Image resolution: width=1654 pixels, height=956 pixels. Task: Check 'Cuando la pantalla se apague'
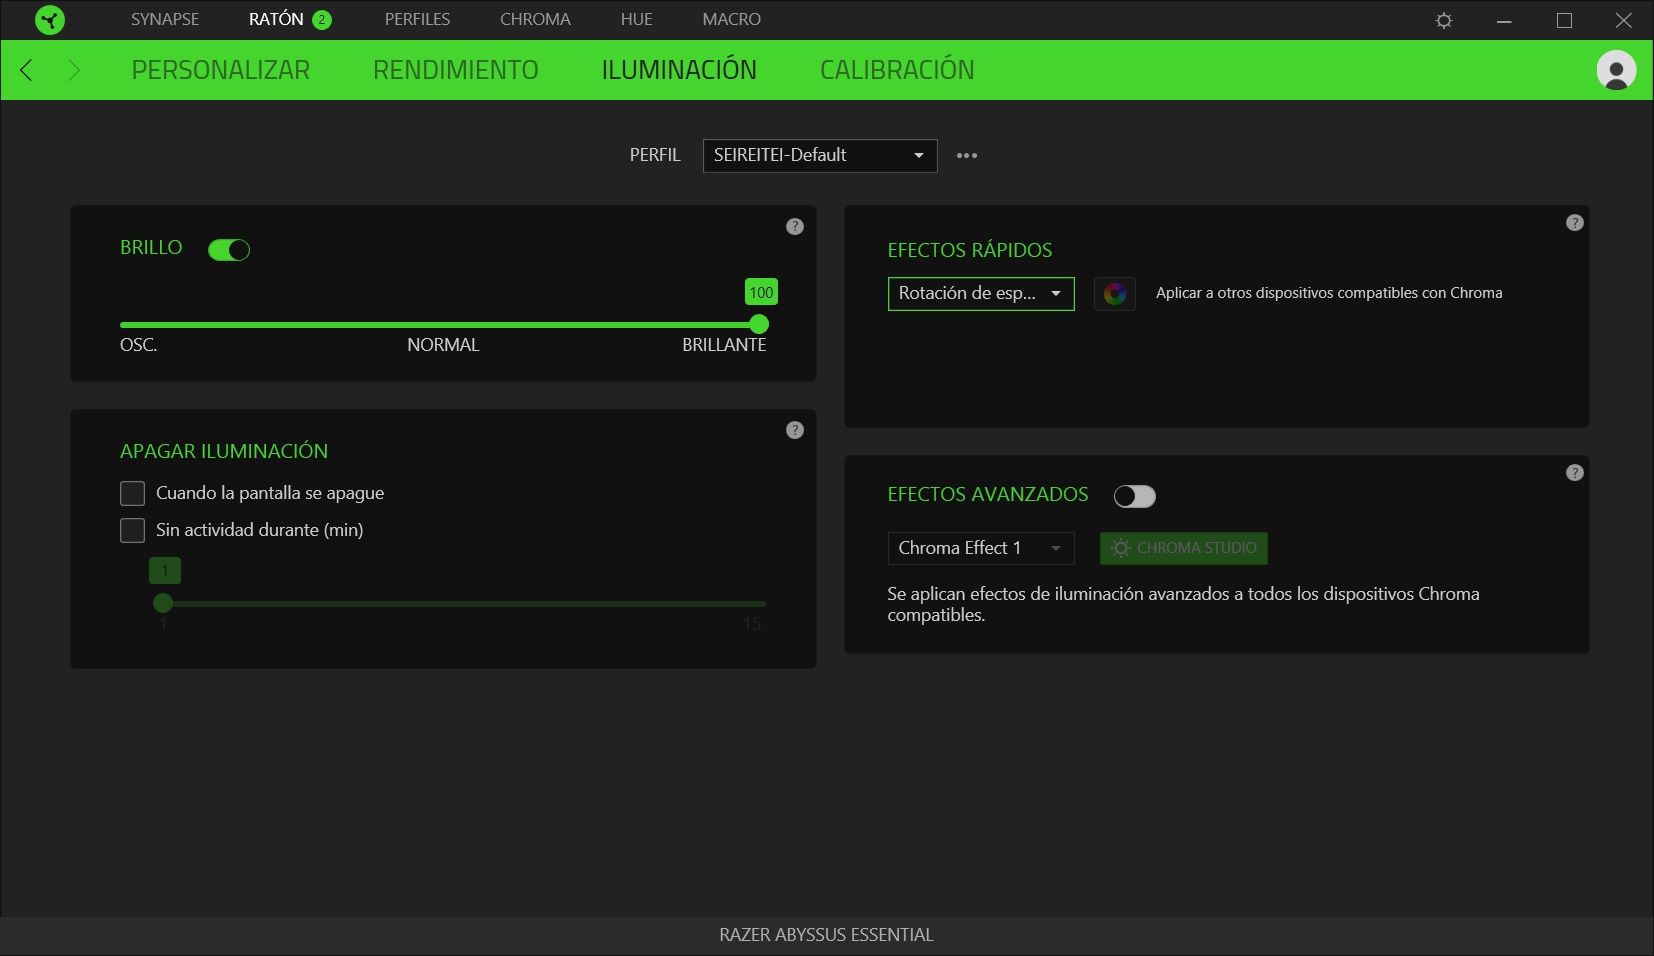[x=133, y=493]
